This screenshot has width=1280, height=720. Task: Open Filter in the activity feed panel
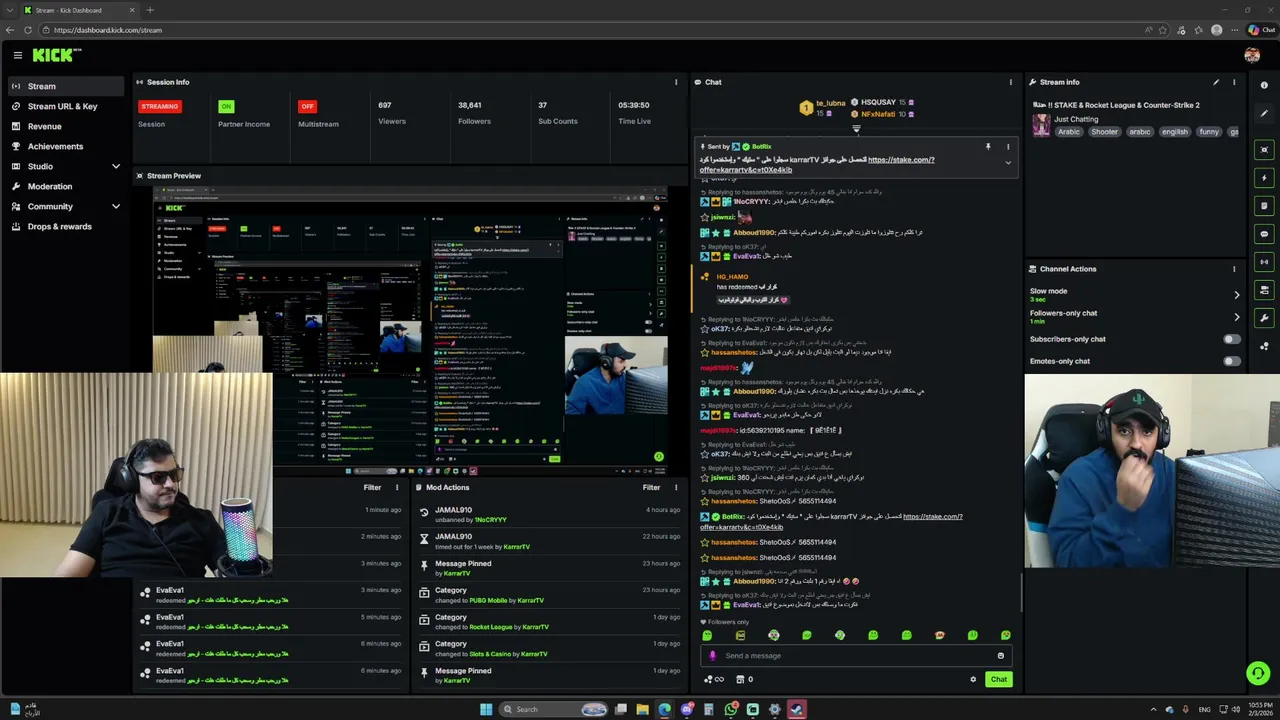coord(372,487)
